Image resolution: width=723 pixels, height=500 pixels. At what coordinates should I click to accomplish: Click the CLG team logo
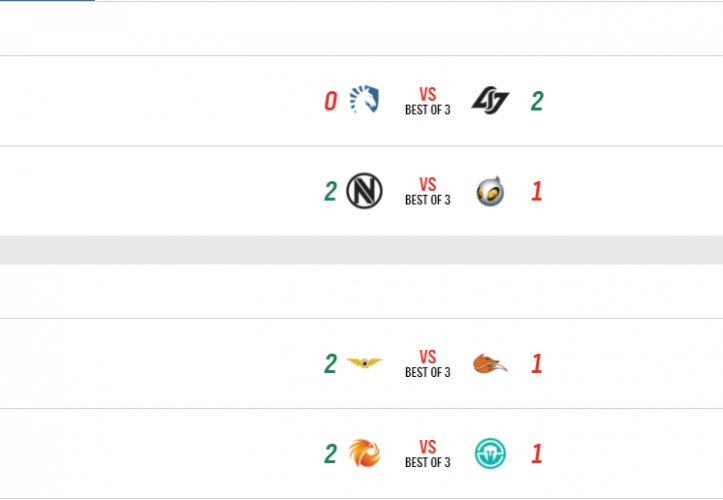click(490, 100)
